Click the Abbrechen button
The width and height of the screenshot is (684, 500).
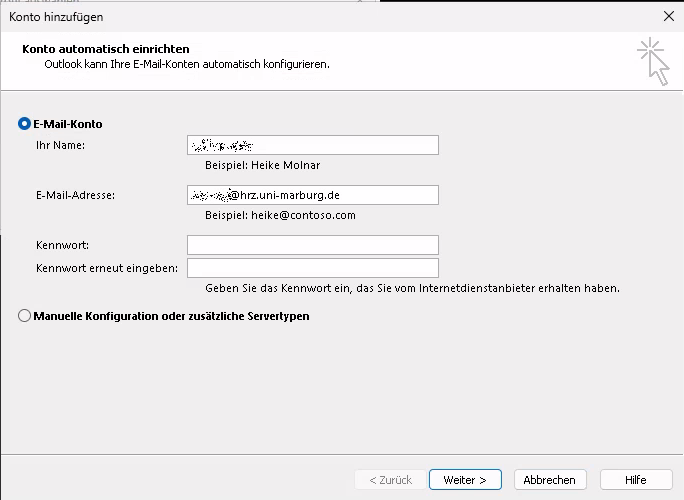coord(549,480)
